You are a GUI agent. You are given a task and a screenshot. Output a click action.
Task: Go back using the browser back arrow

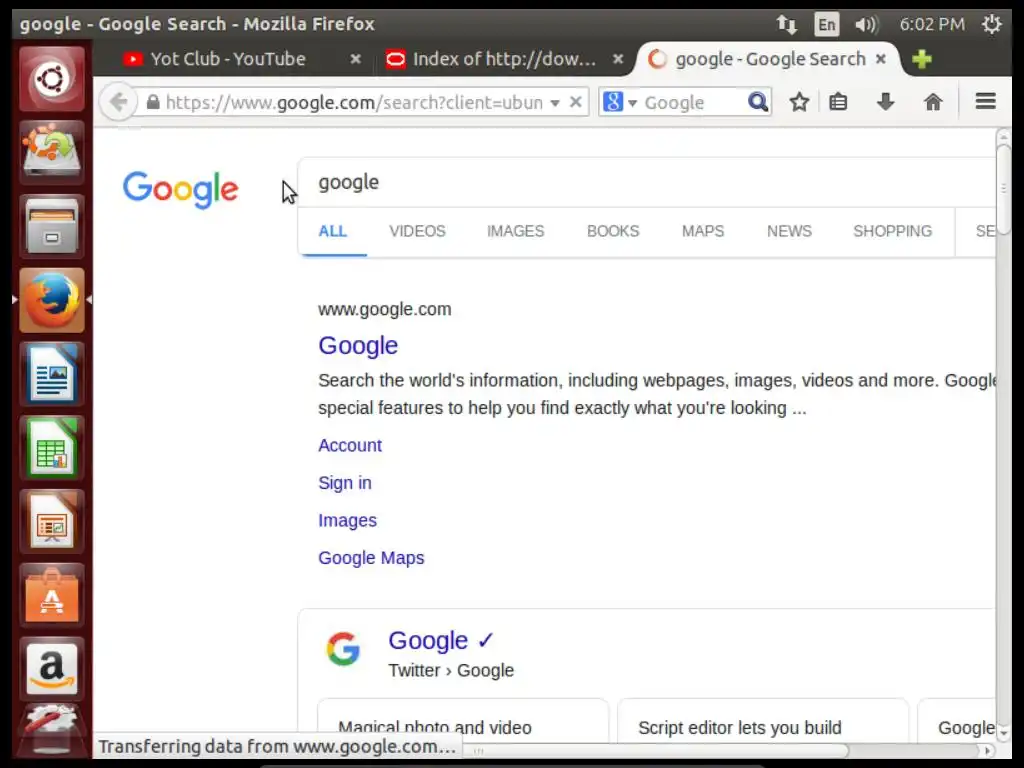click(x=118, y=103)
